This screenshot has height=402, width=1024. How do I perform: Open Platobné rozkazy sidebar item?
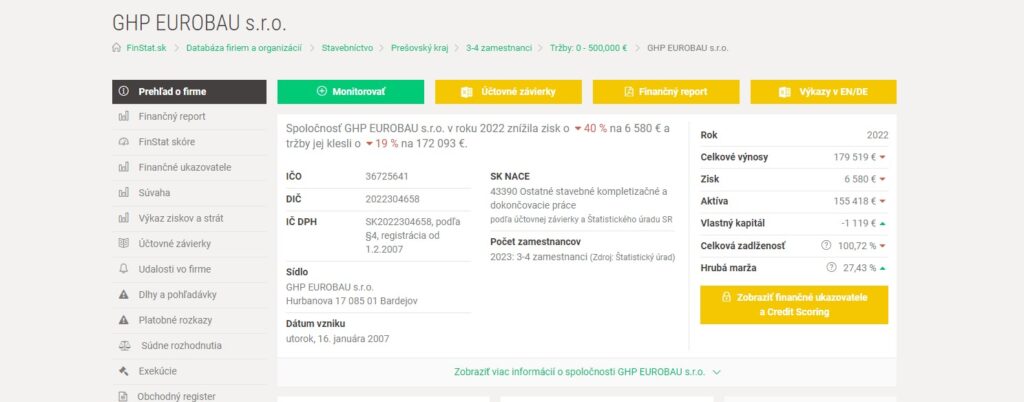click(189, 320)
